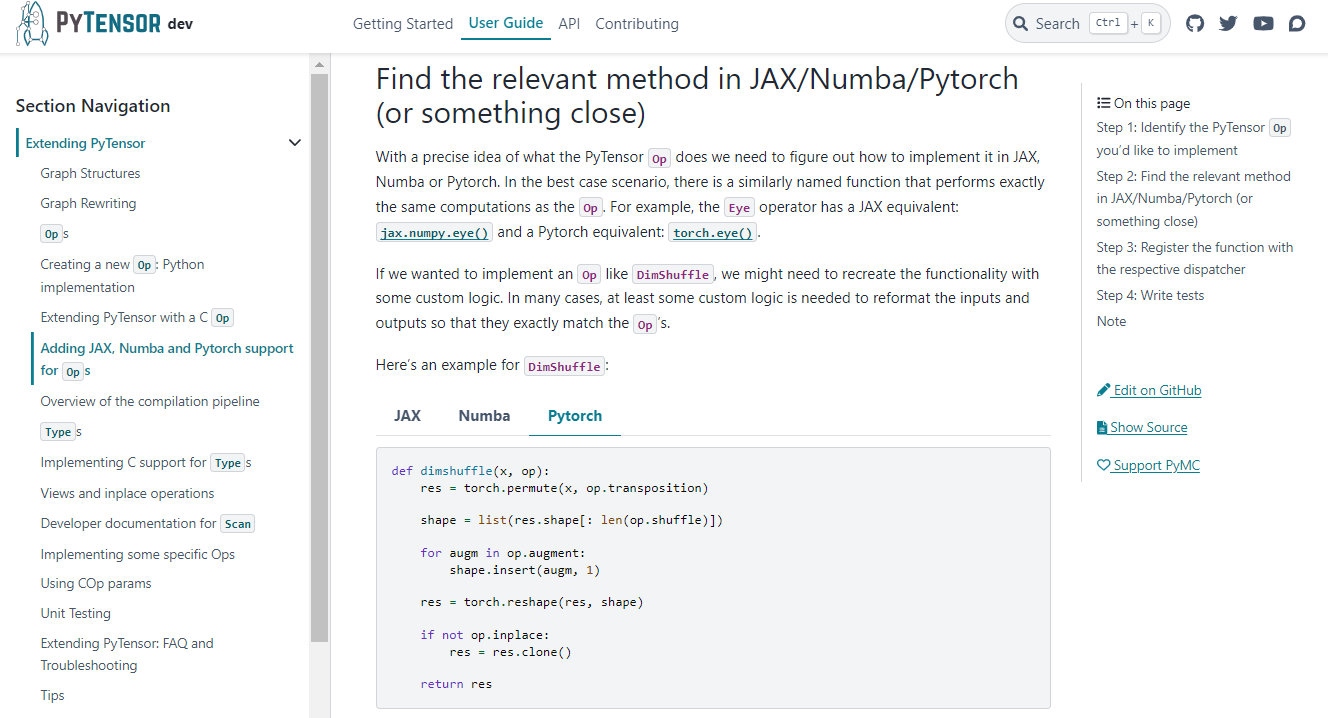Open the Twitter icon
1328x718 pixels.
(x=1228, y=22)
